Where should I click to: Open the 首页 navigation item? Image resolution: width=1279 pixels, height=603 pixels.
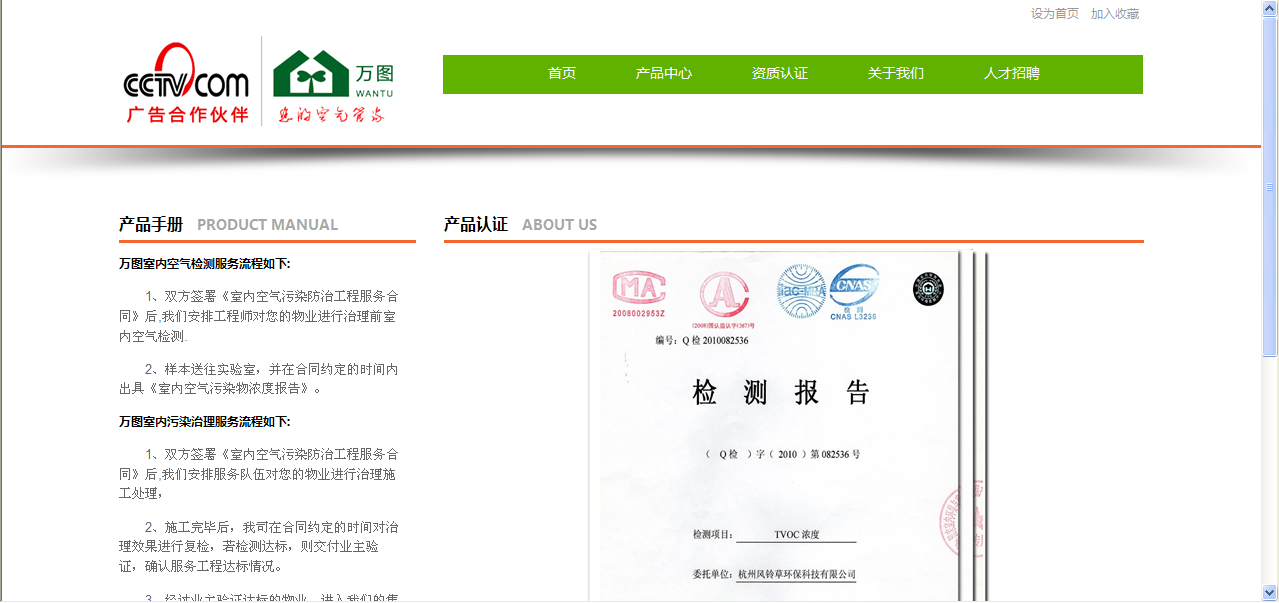562,74
